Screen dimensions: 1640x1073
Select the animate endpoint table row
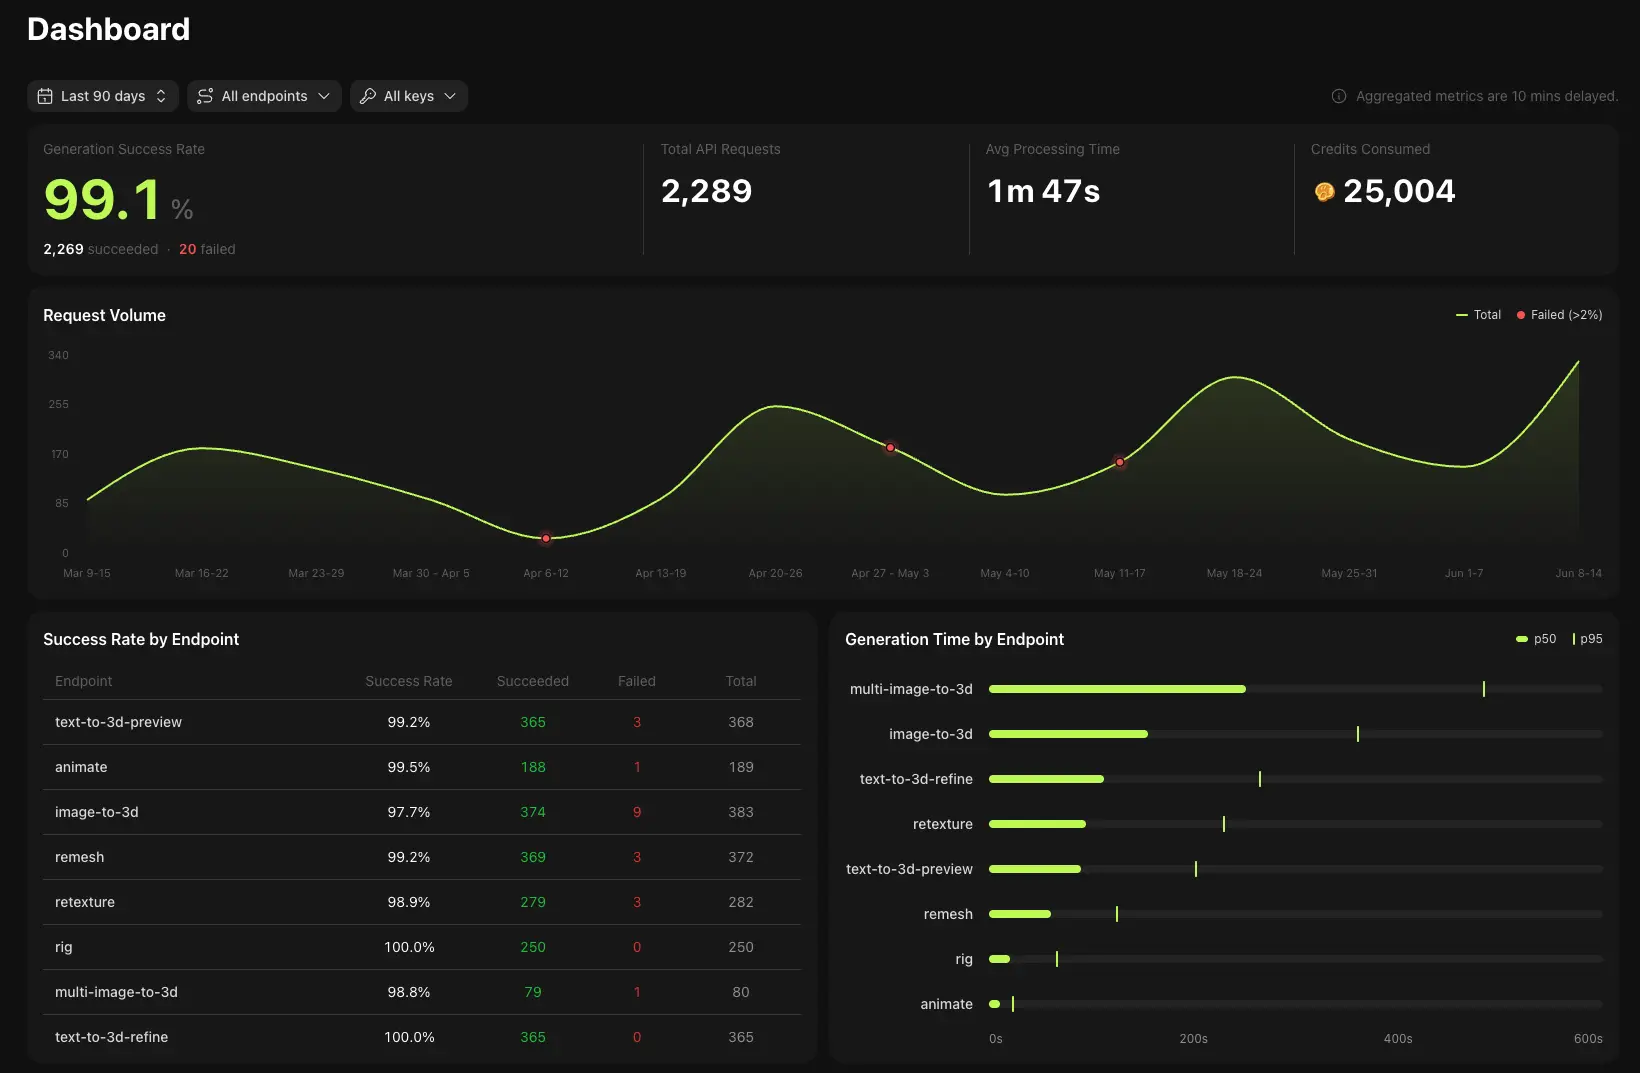pyautogui.click(x=422, y=767)
